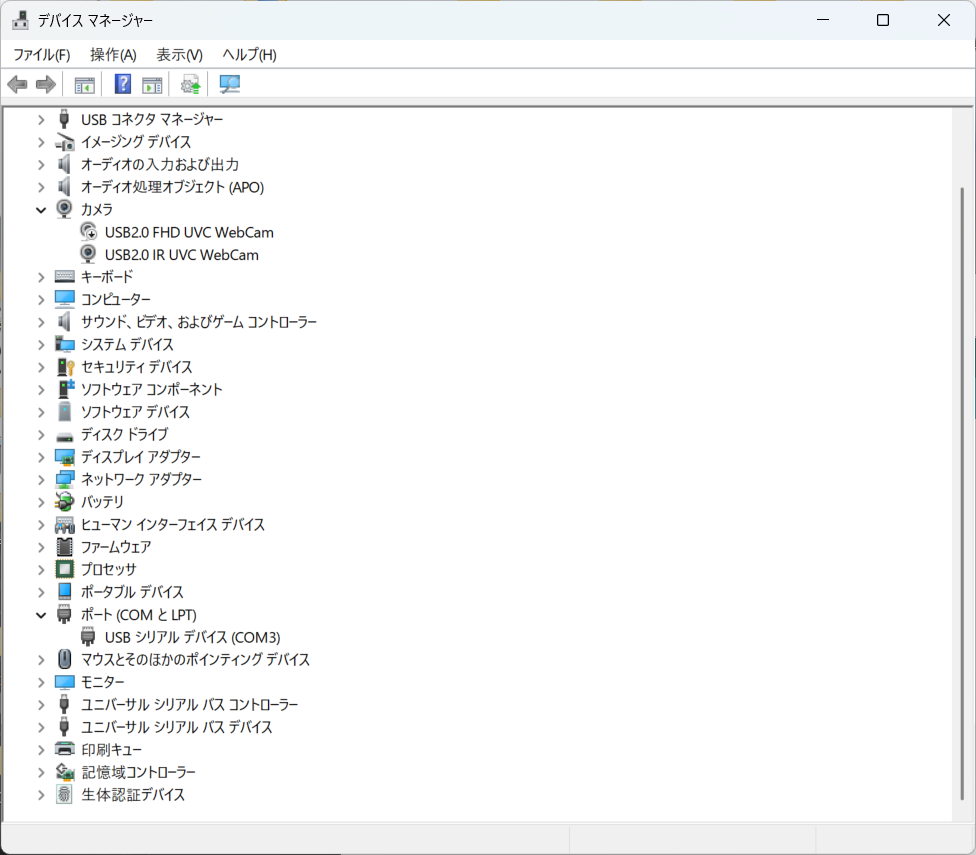Select the USB2.0 IR UVC WebCam device
976x855 pixels.
[181, 255]
